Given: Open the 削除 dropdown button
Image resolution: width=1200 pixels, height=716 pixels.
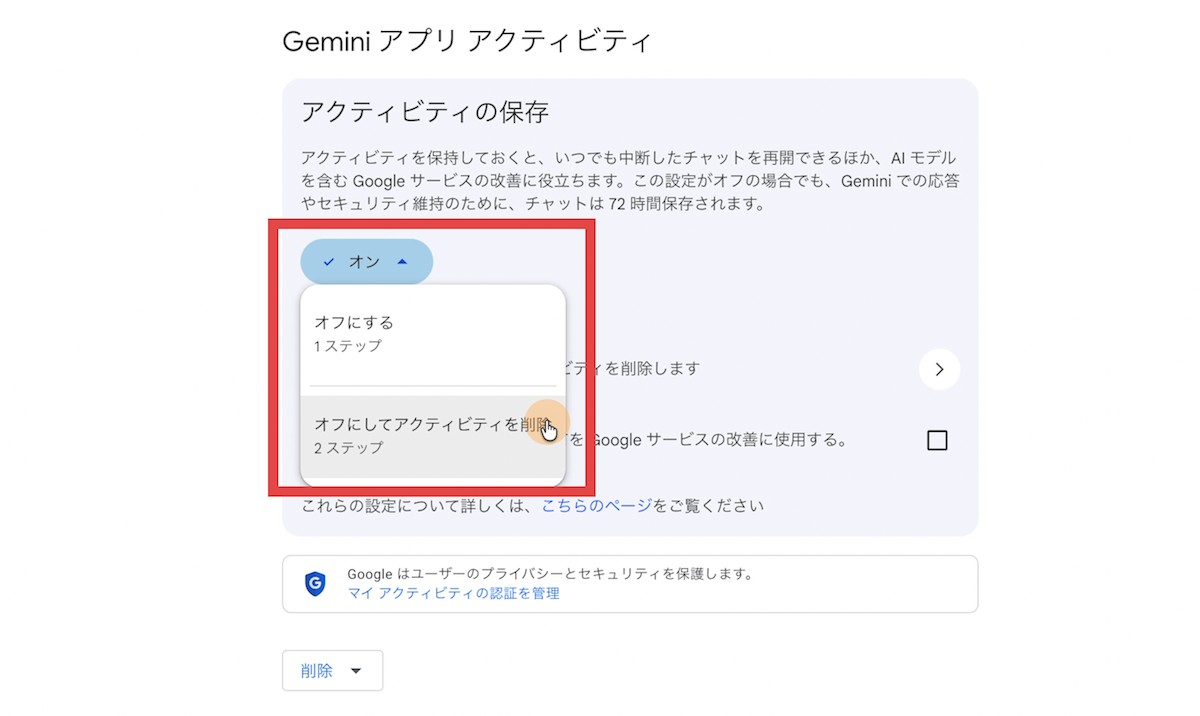Looking at the screenshot, I should [332, 671].
